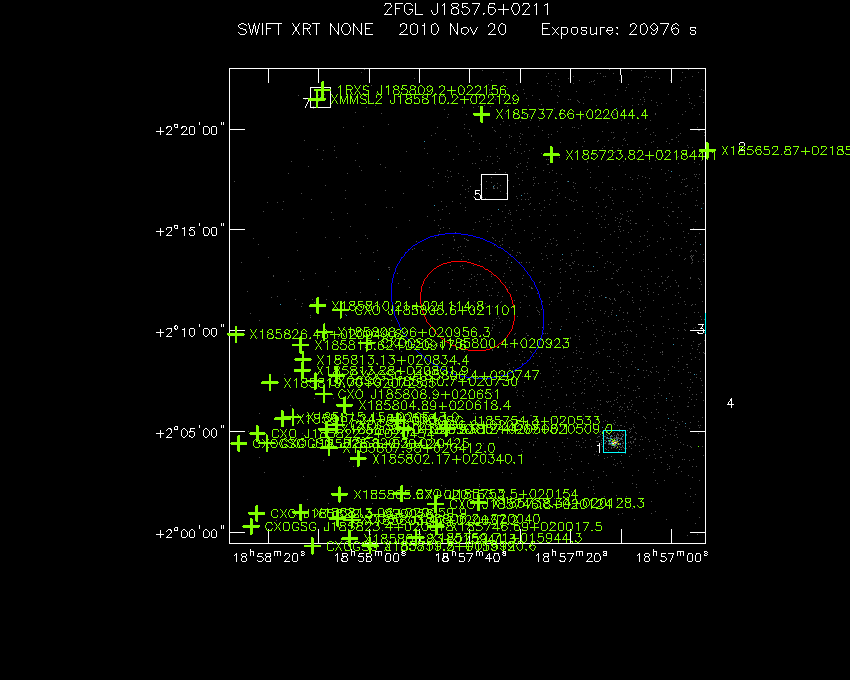This screenshot has height=680, width=850.
Task: Click the +2°20'00" declination axis label
Action: pos(190,130)
